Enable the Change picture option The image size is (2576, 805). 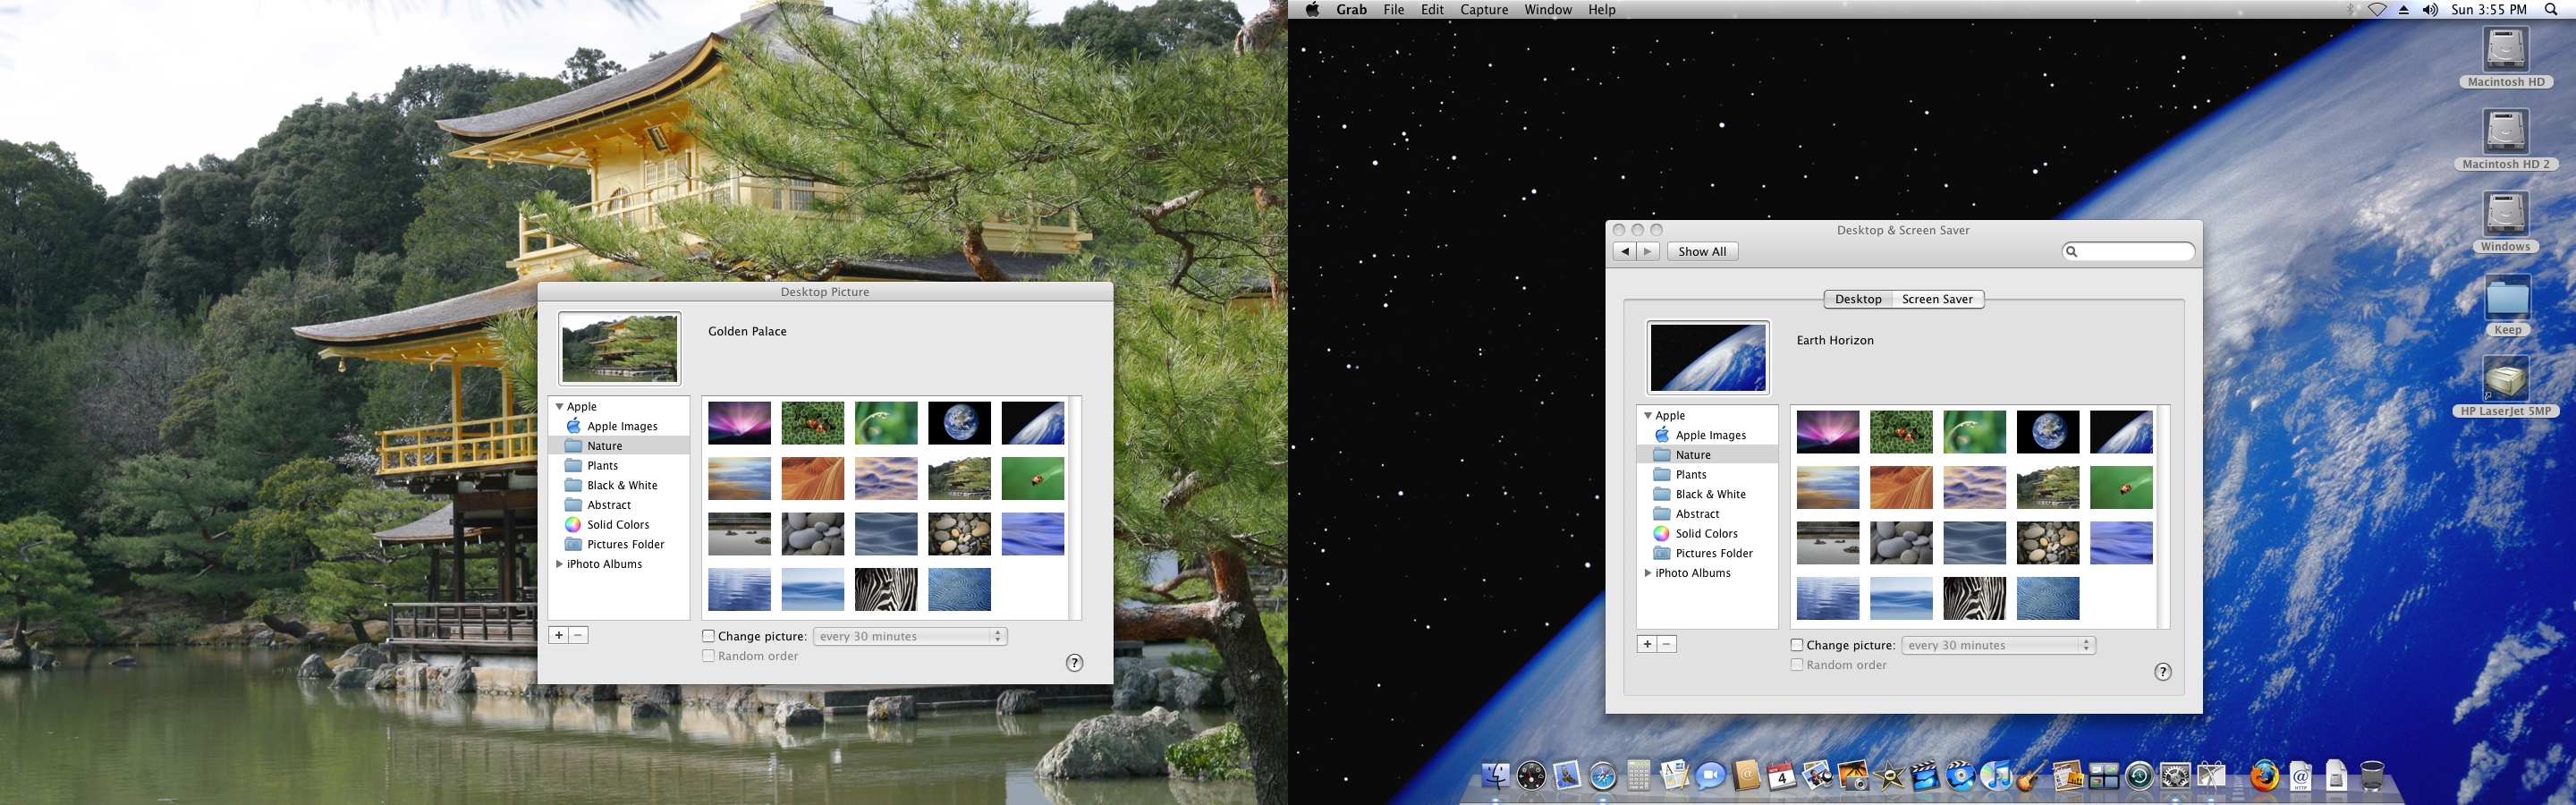[x=708, y=635]
